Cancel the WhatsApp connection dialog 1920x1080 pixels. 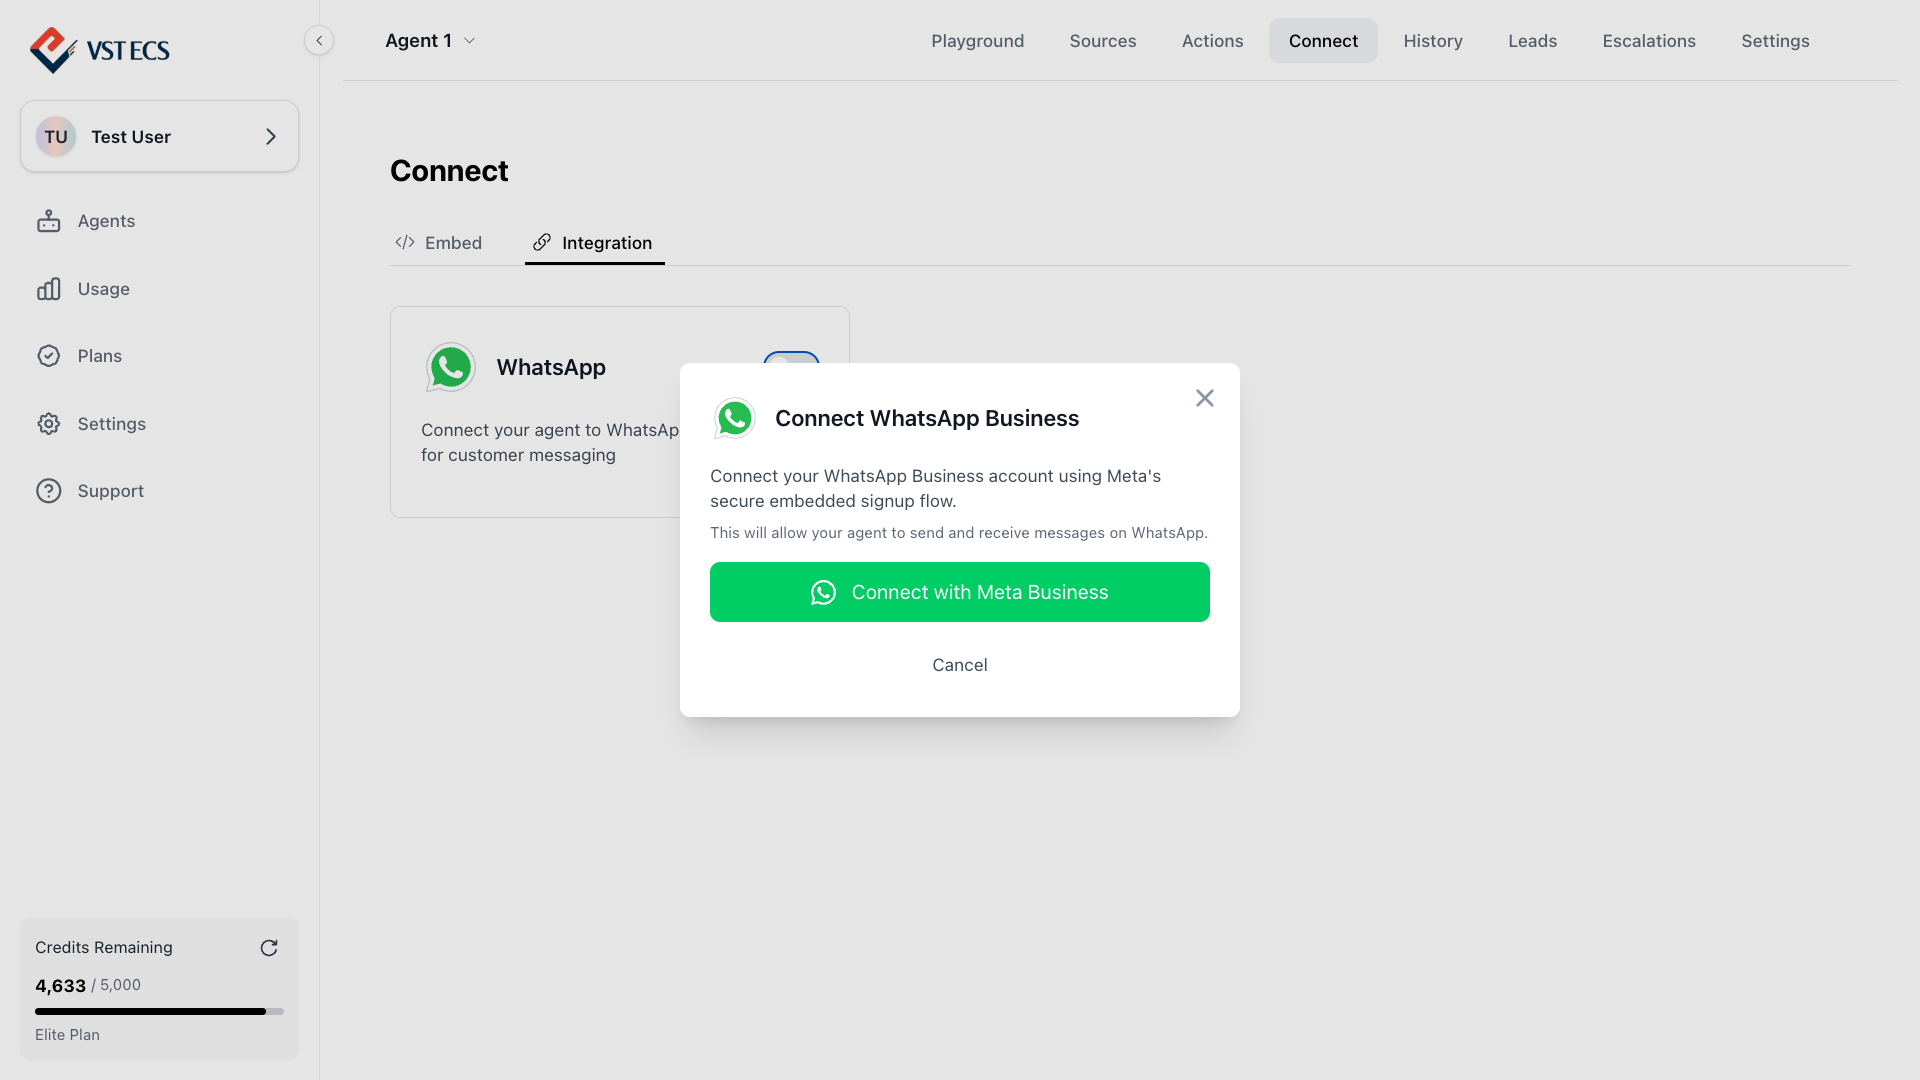coord(960,665)
